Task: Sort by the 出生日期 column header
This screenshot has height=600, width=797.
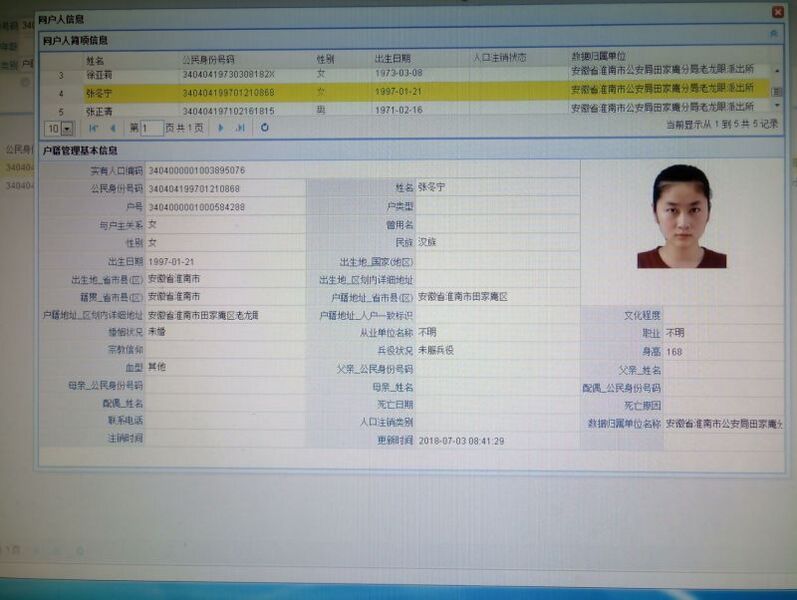Action: tap(392, 58)
